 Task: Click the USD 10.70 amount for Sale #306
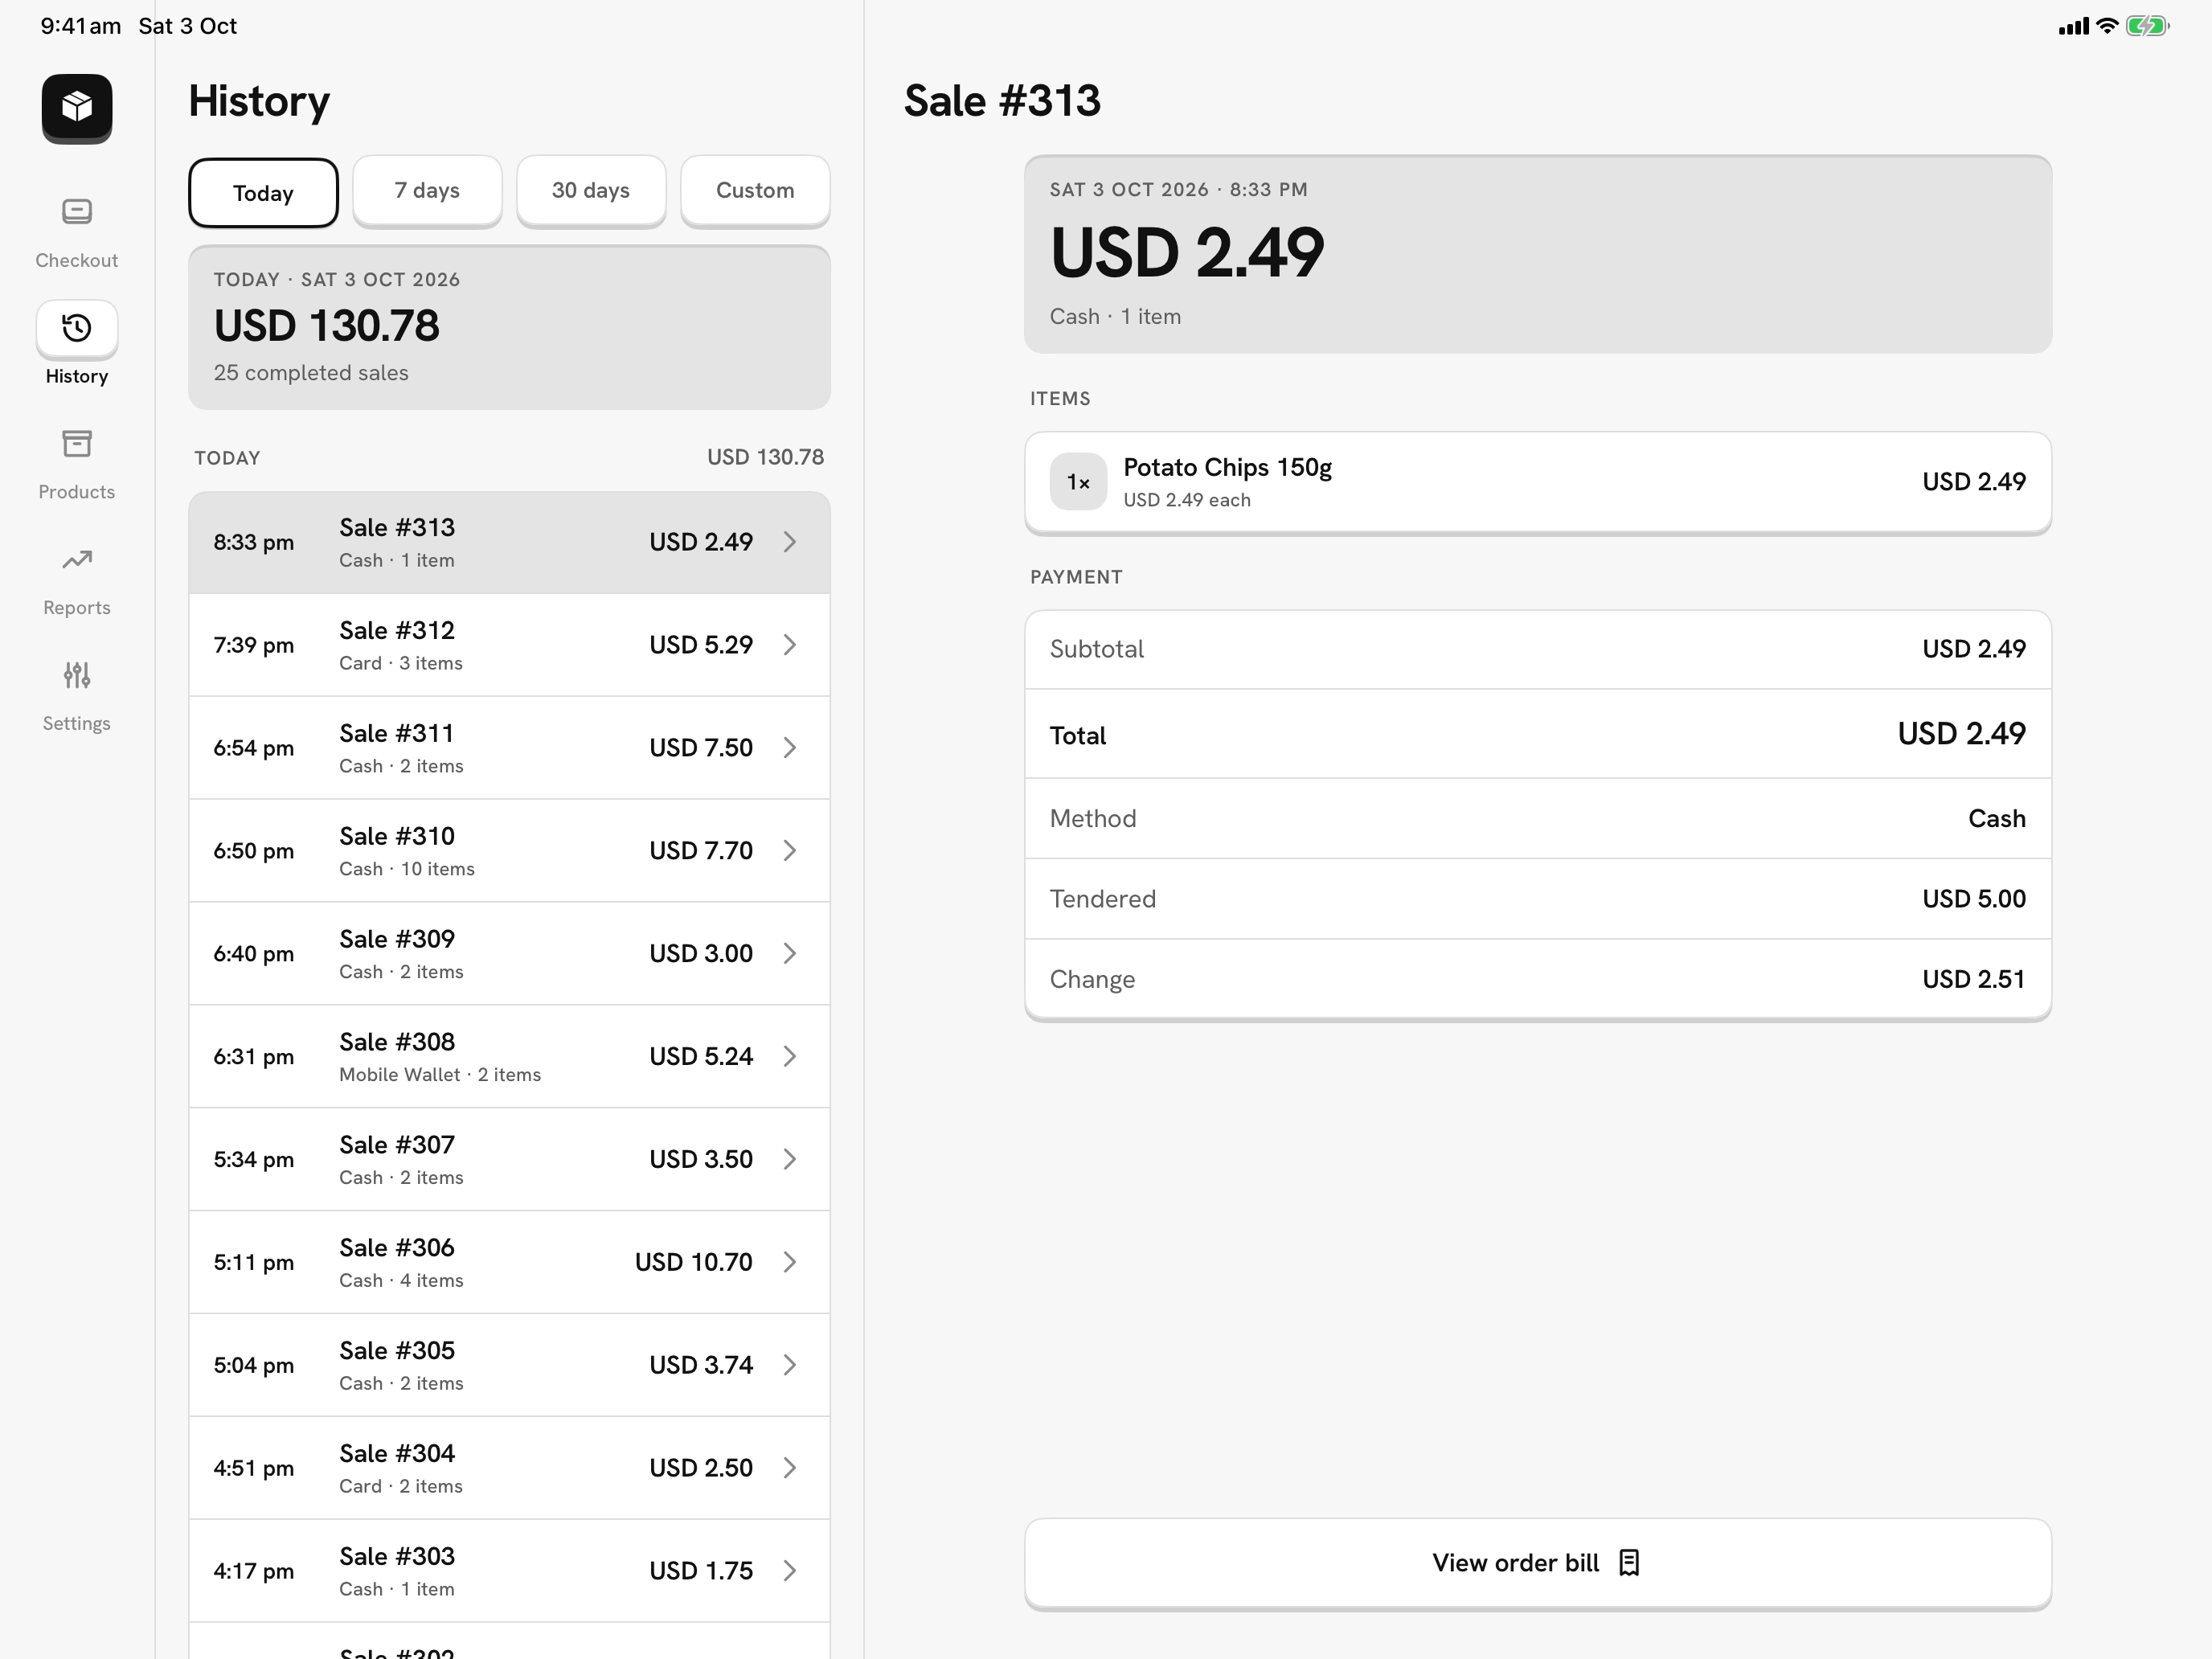694,1262
